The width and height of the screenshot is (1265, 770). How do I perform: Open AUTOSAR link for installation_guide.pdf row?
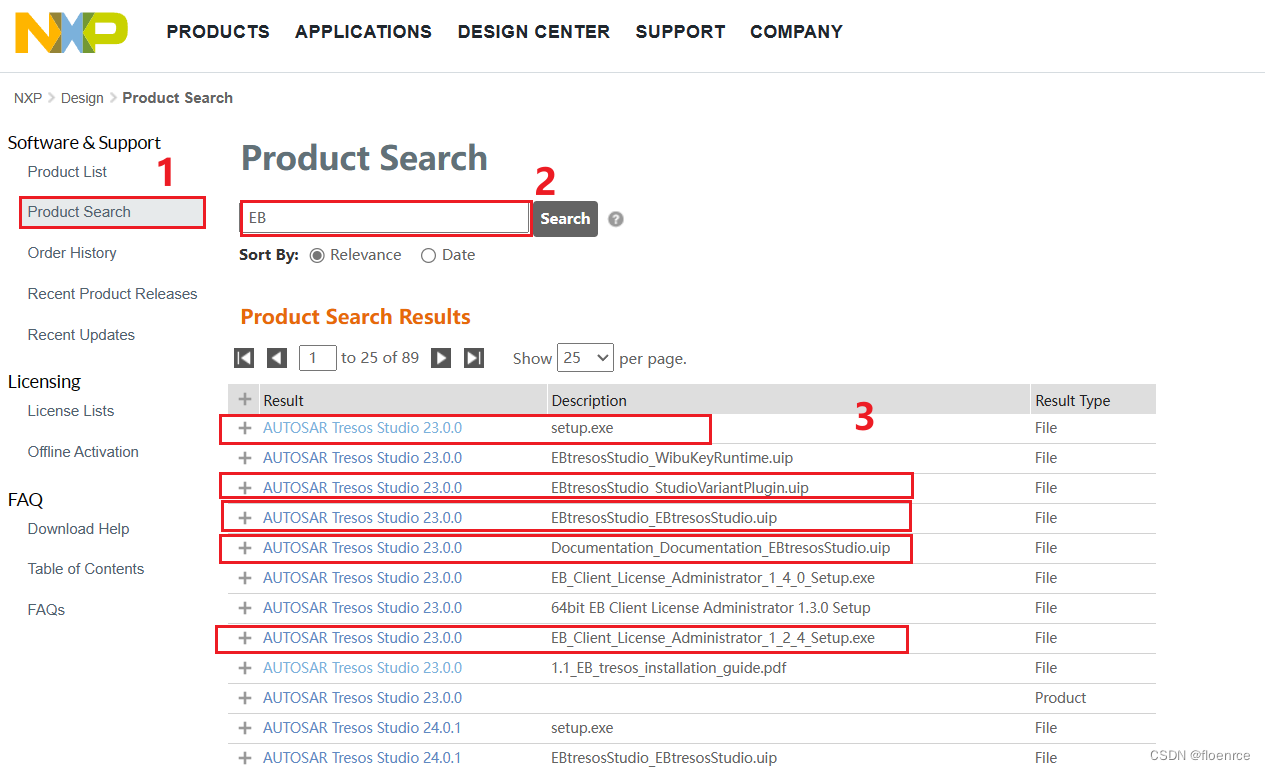[362, 668]
